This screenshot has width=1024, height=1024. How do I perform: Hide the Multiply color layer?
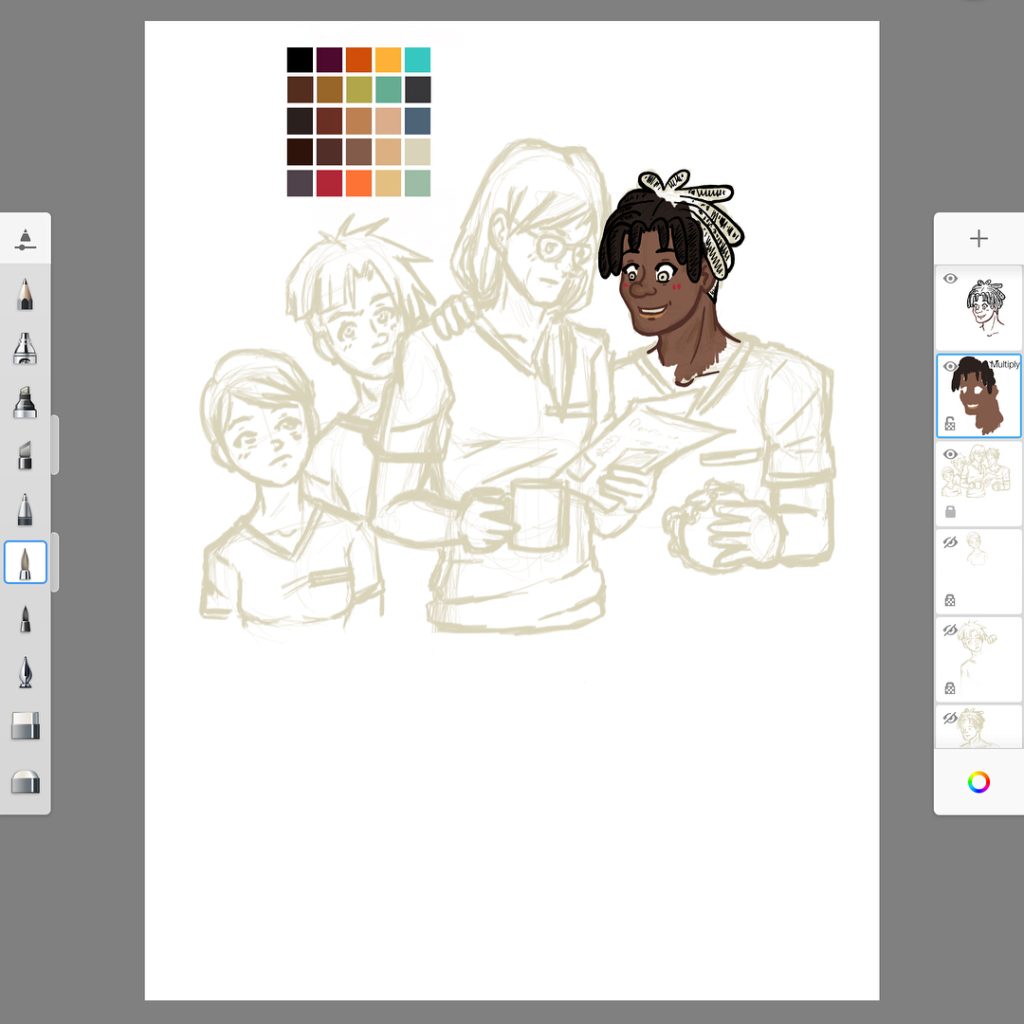tap(950, 366)
